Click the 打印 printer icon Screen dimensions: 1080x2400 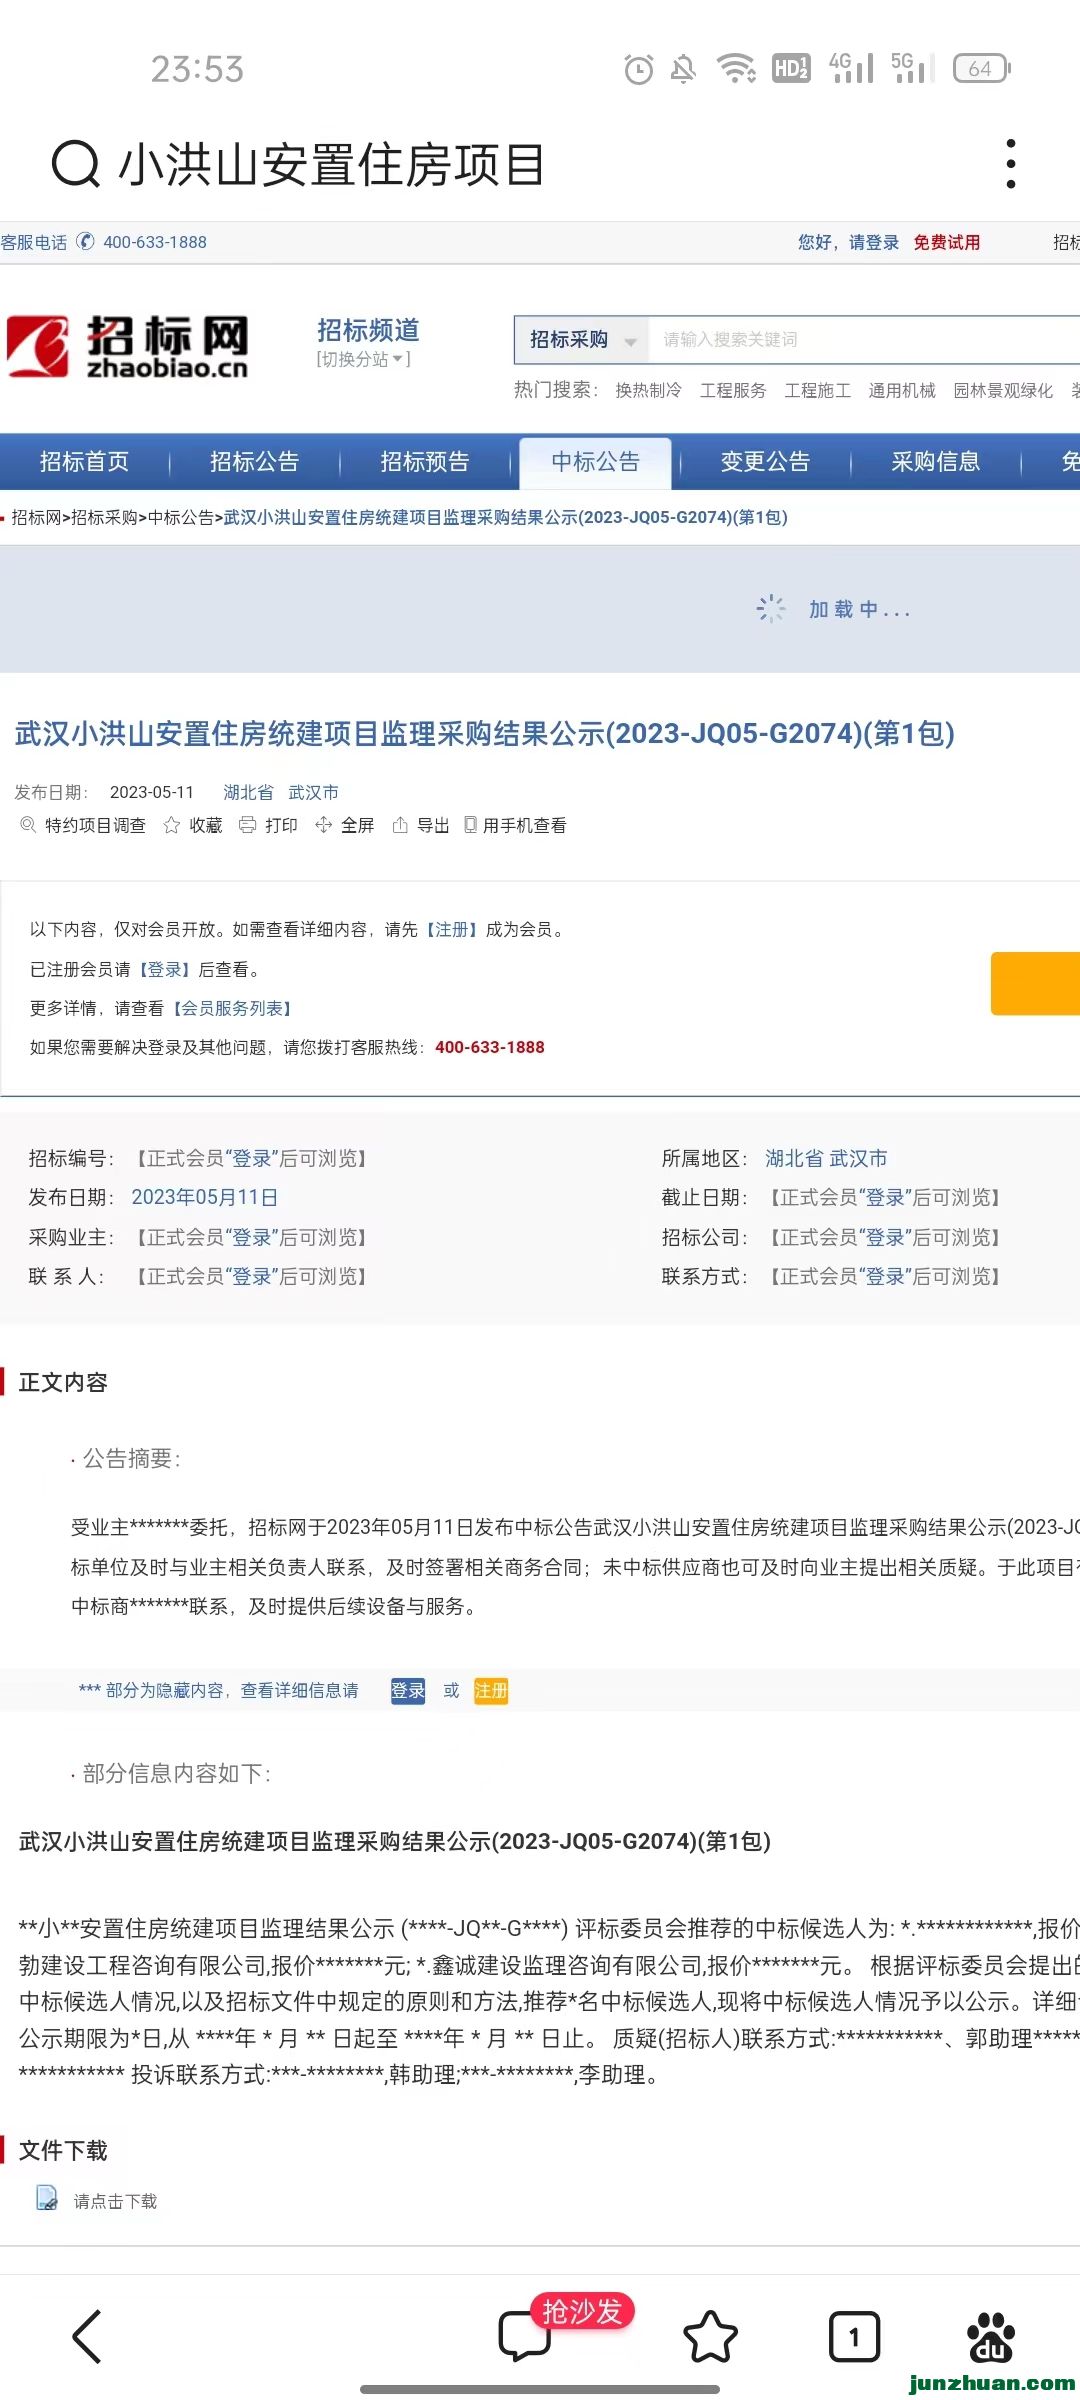pos(247,825)
